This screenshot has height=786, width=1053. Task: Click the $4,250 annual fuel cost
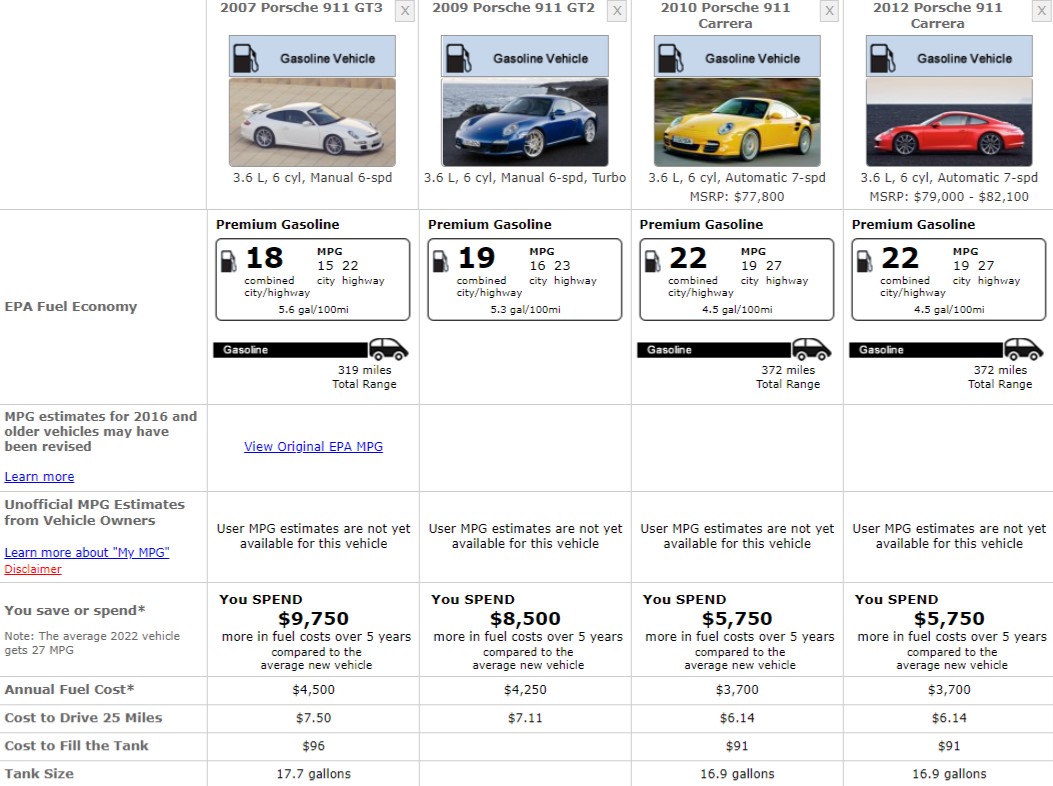525,690
